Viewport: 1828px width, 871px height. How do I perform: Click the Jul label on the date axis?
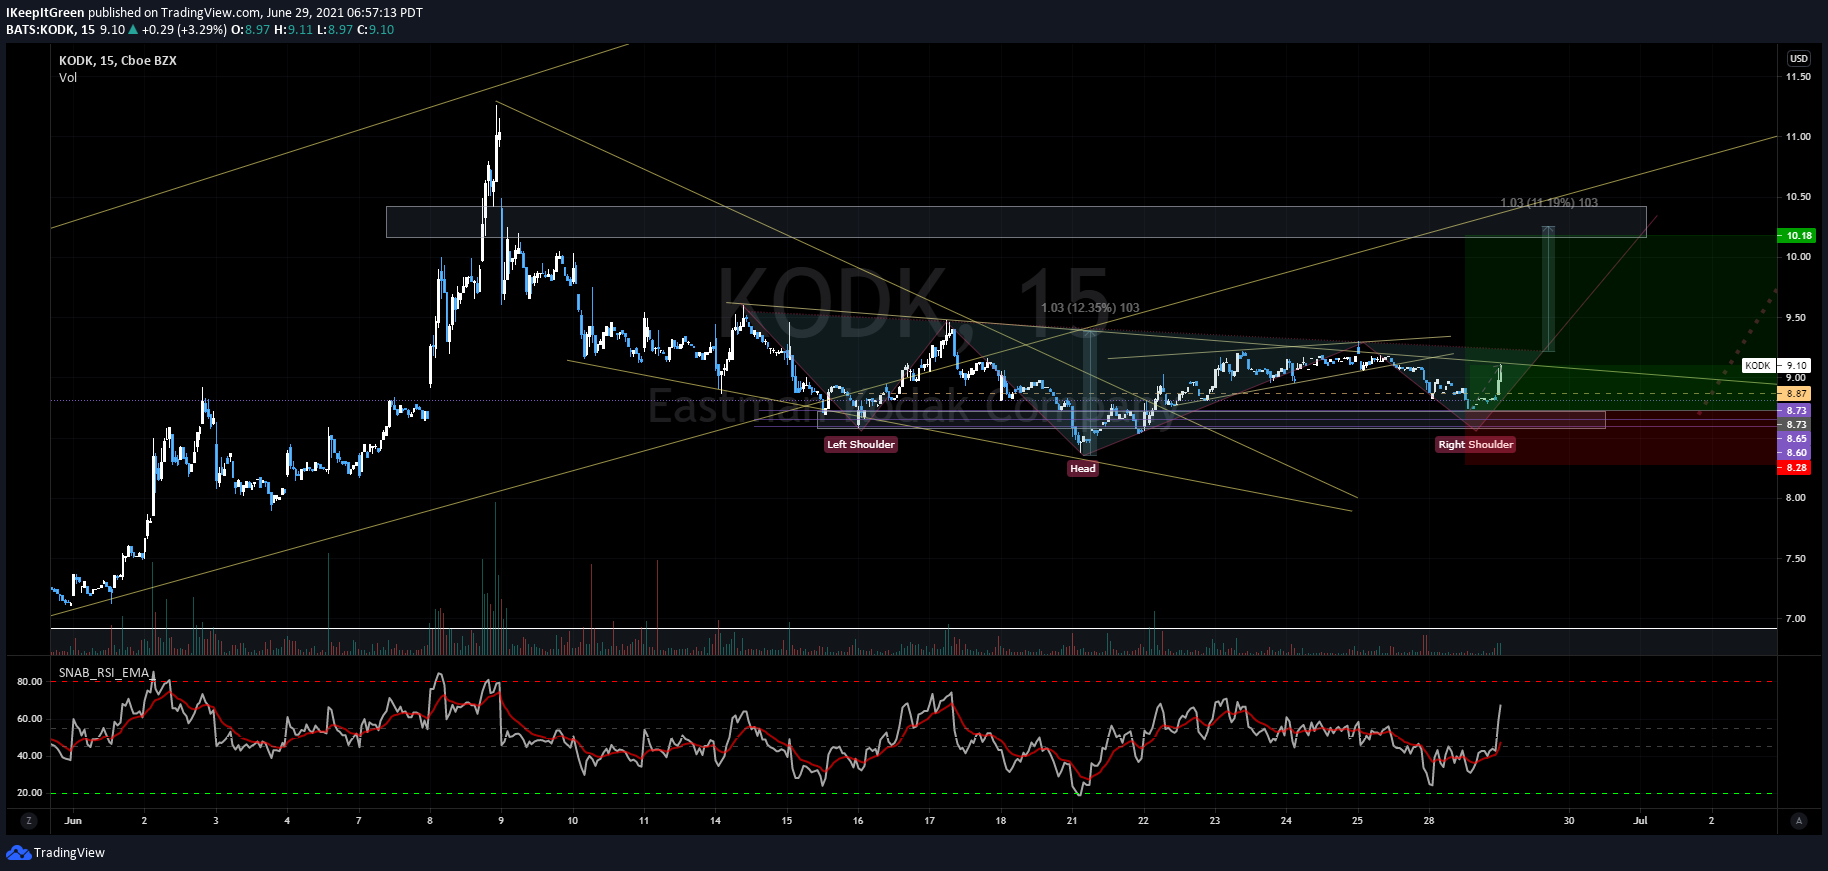tap(1640, 820)
